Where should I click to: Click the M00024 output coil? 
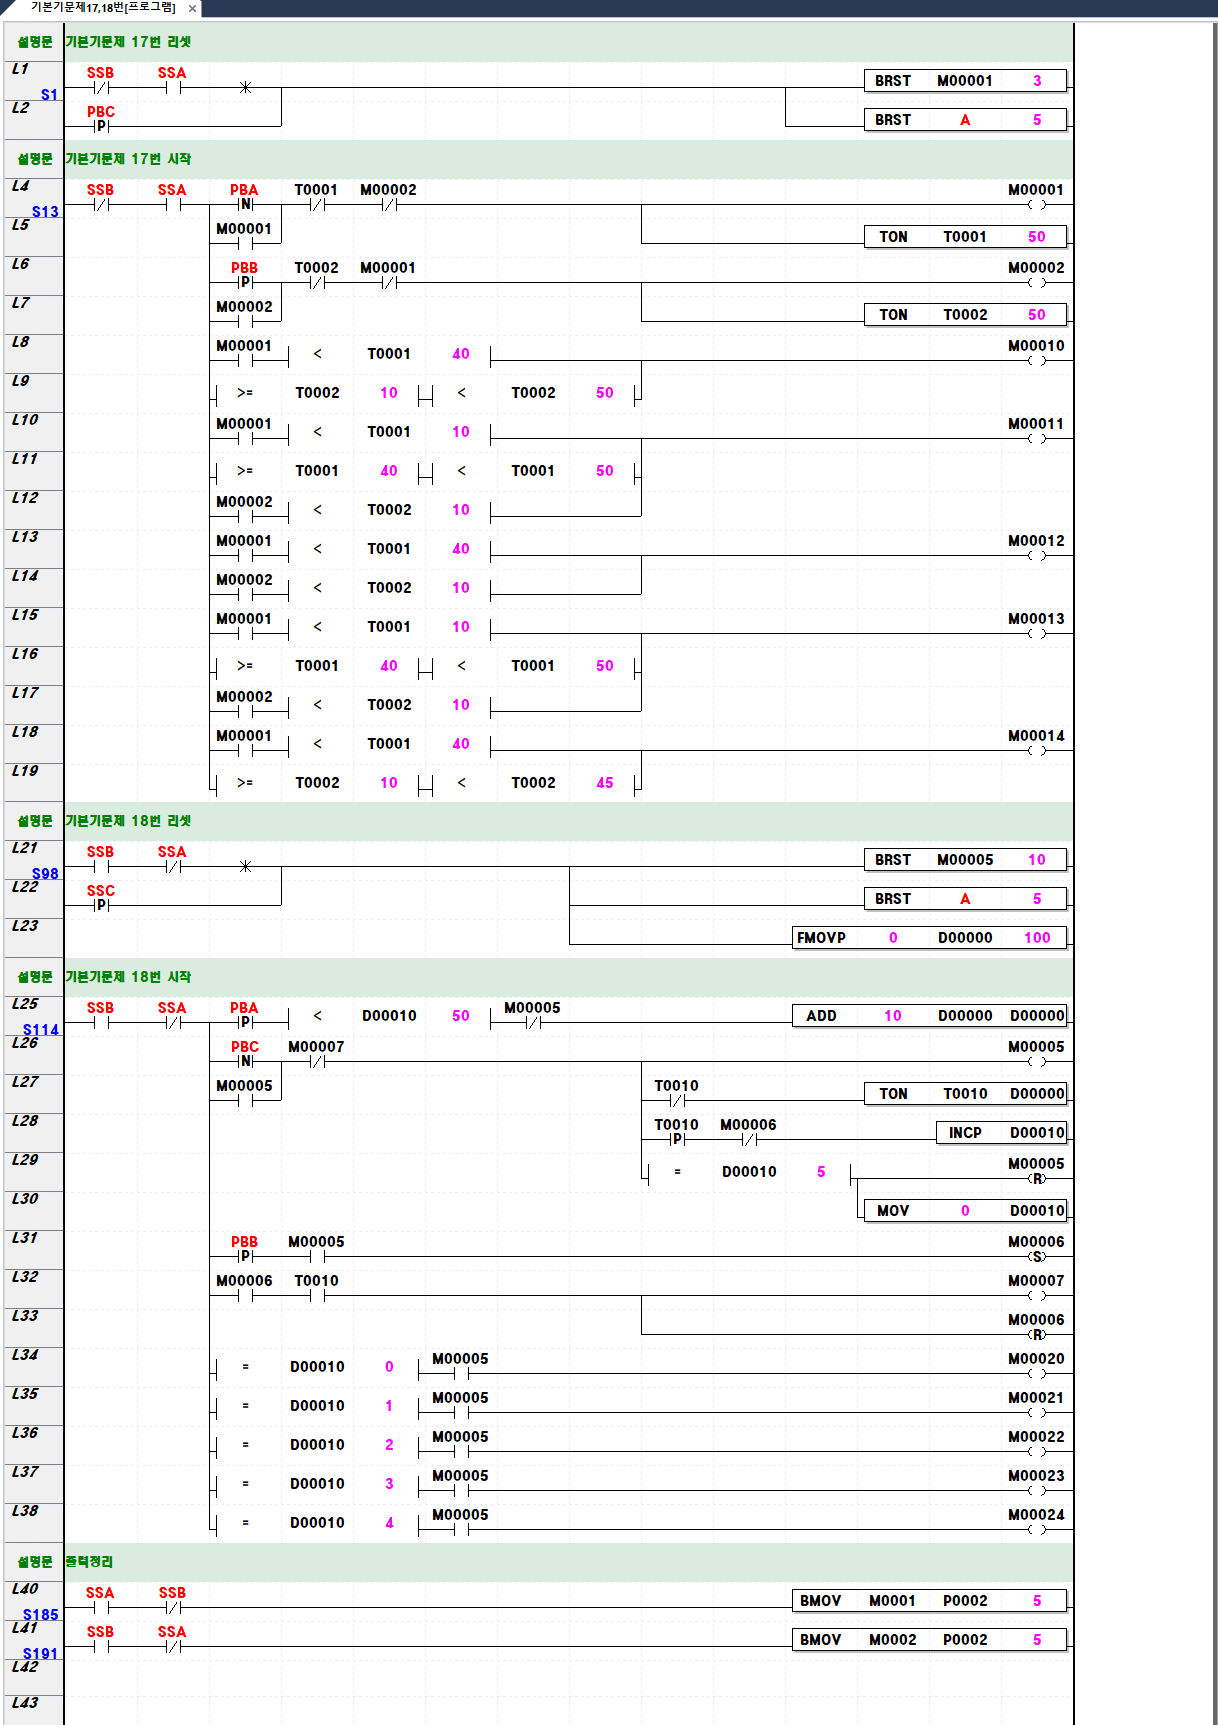coord(1036,1529)
